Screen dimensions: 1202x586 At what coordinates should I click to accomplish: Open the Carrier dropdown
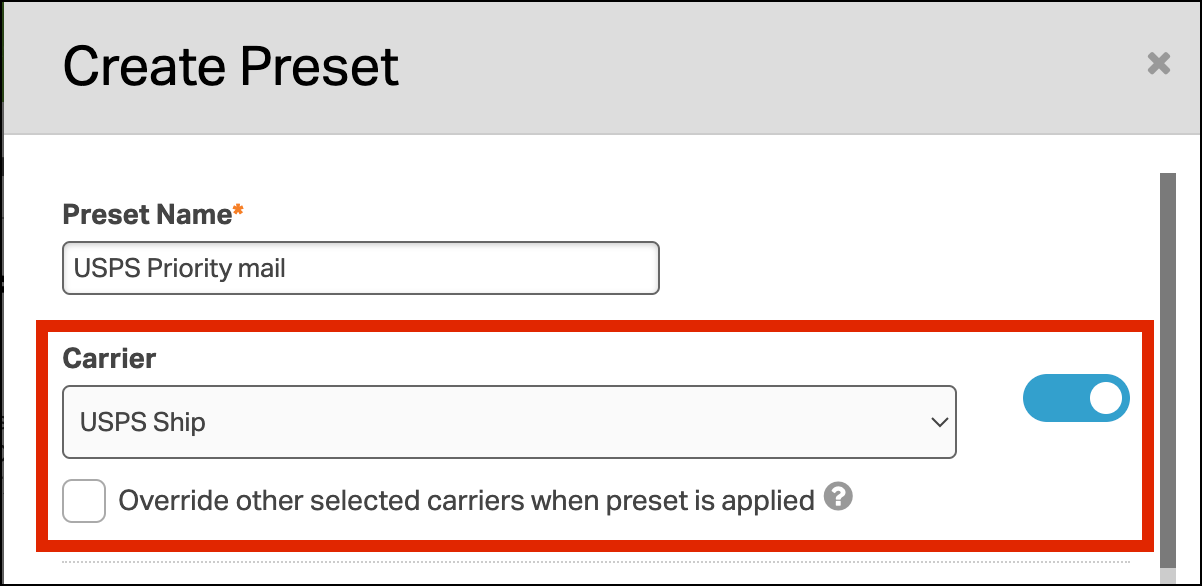(x=509, y=423)
